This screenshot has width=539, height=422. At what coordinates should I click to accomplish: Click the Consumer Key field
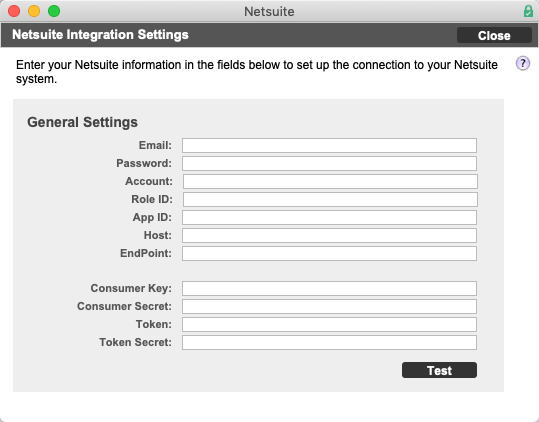point(329,288)
